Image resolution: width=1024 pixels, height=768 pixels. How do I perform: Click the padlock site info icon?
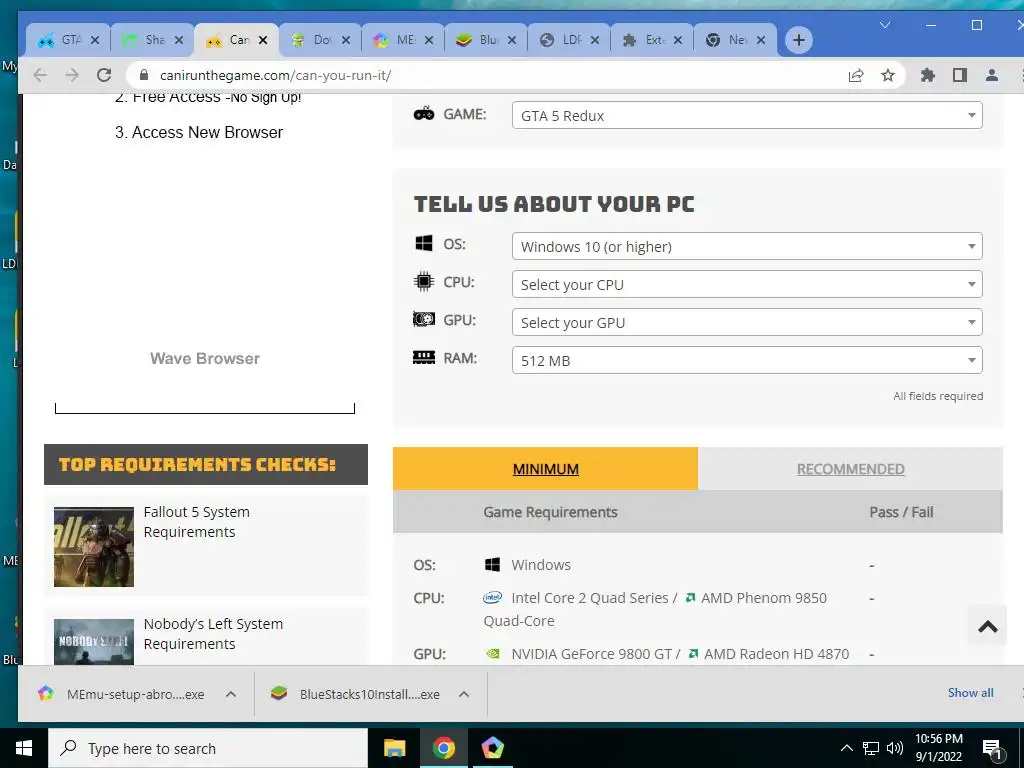pos(144,75)
